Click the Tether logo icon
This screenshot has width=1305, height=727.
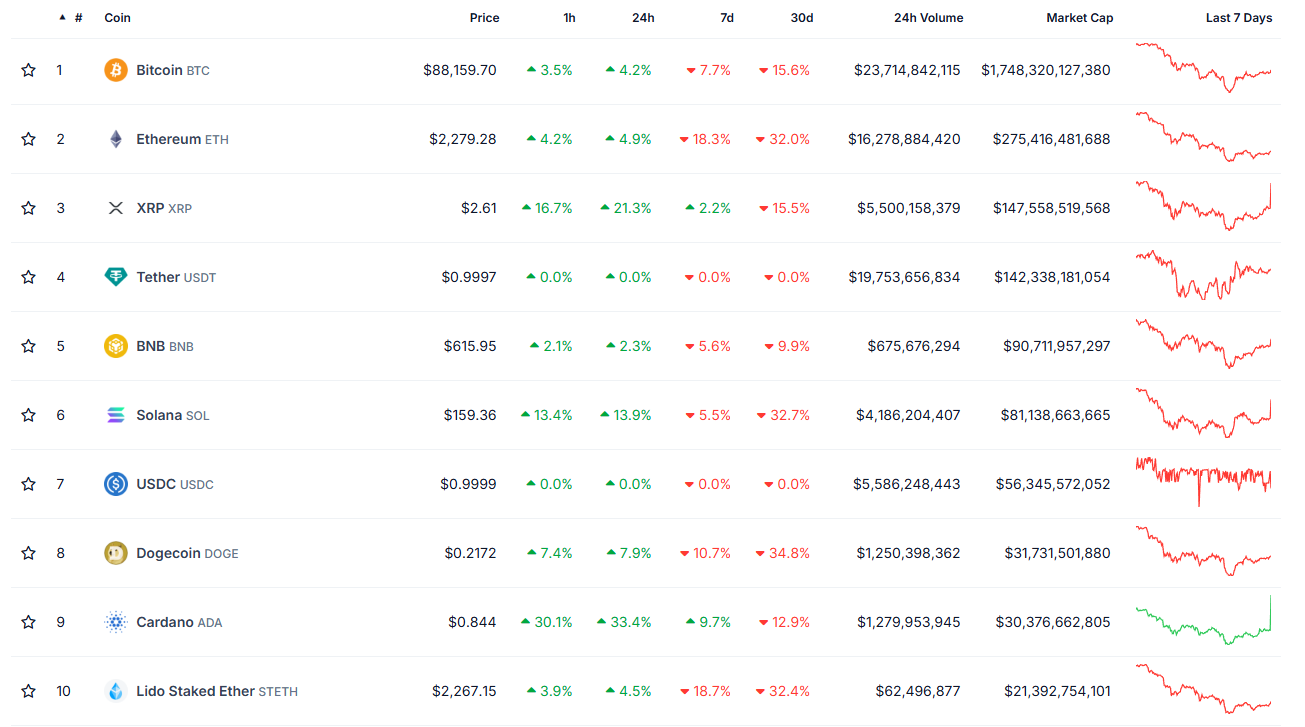(x=116, y=277)
